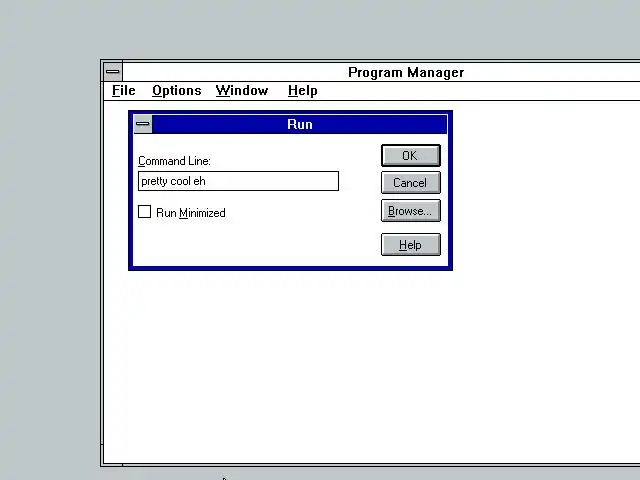The width and height of the screenshot is (640, 480).
Task: Open the Window menu
Action: pyautogui.click(x=242, y=90)
